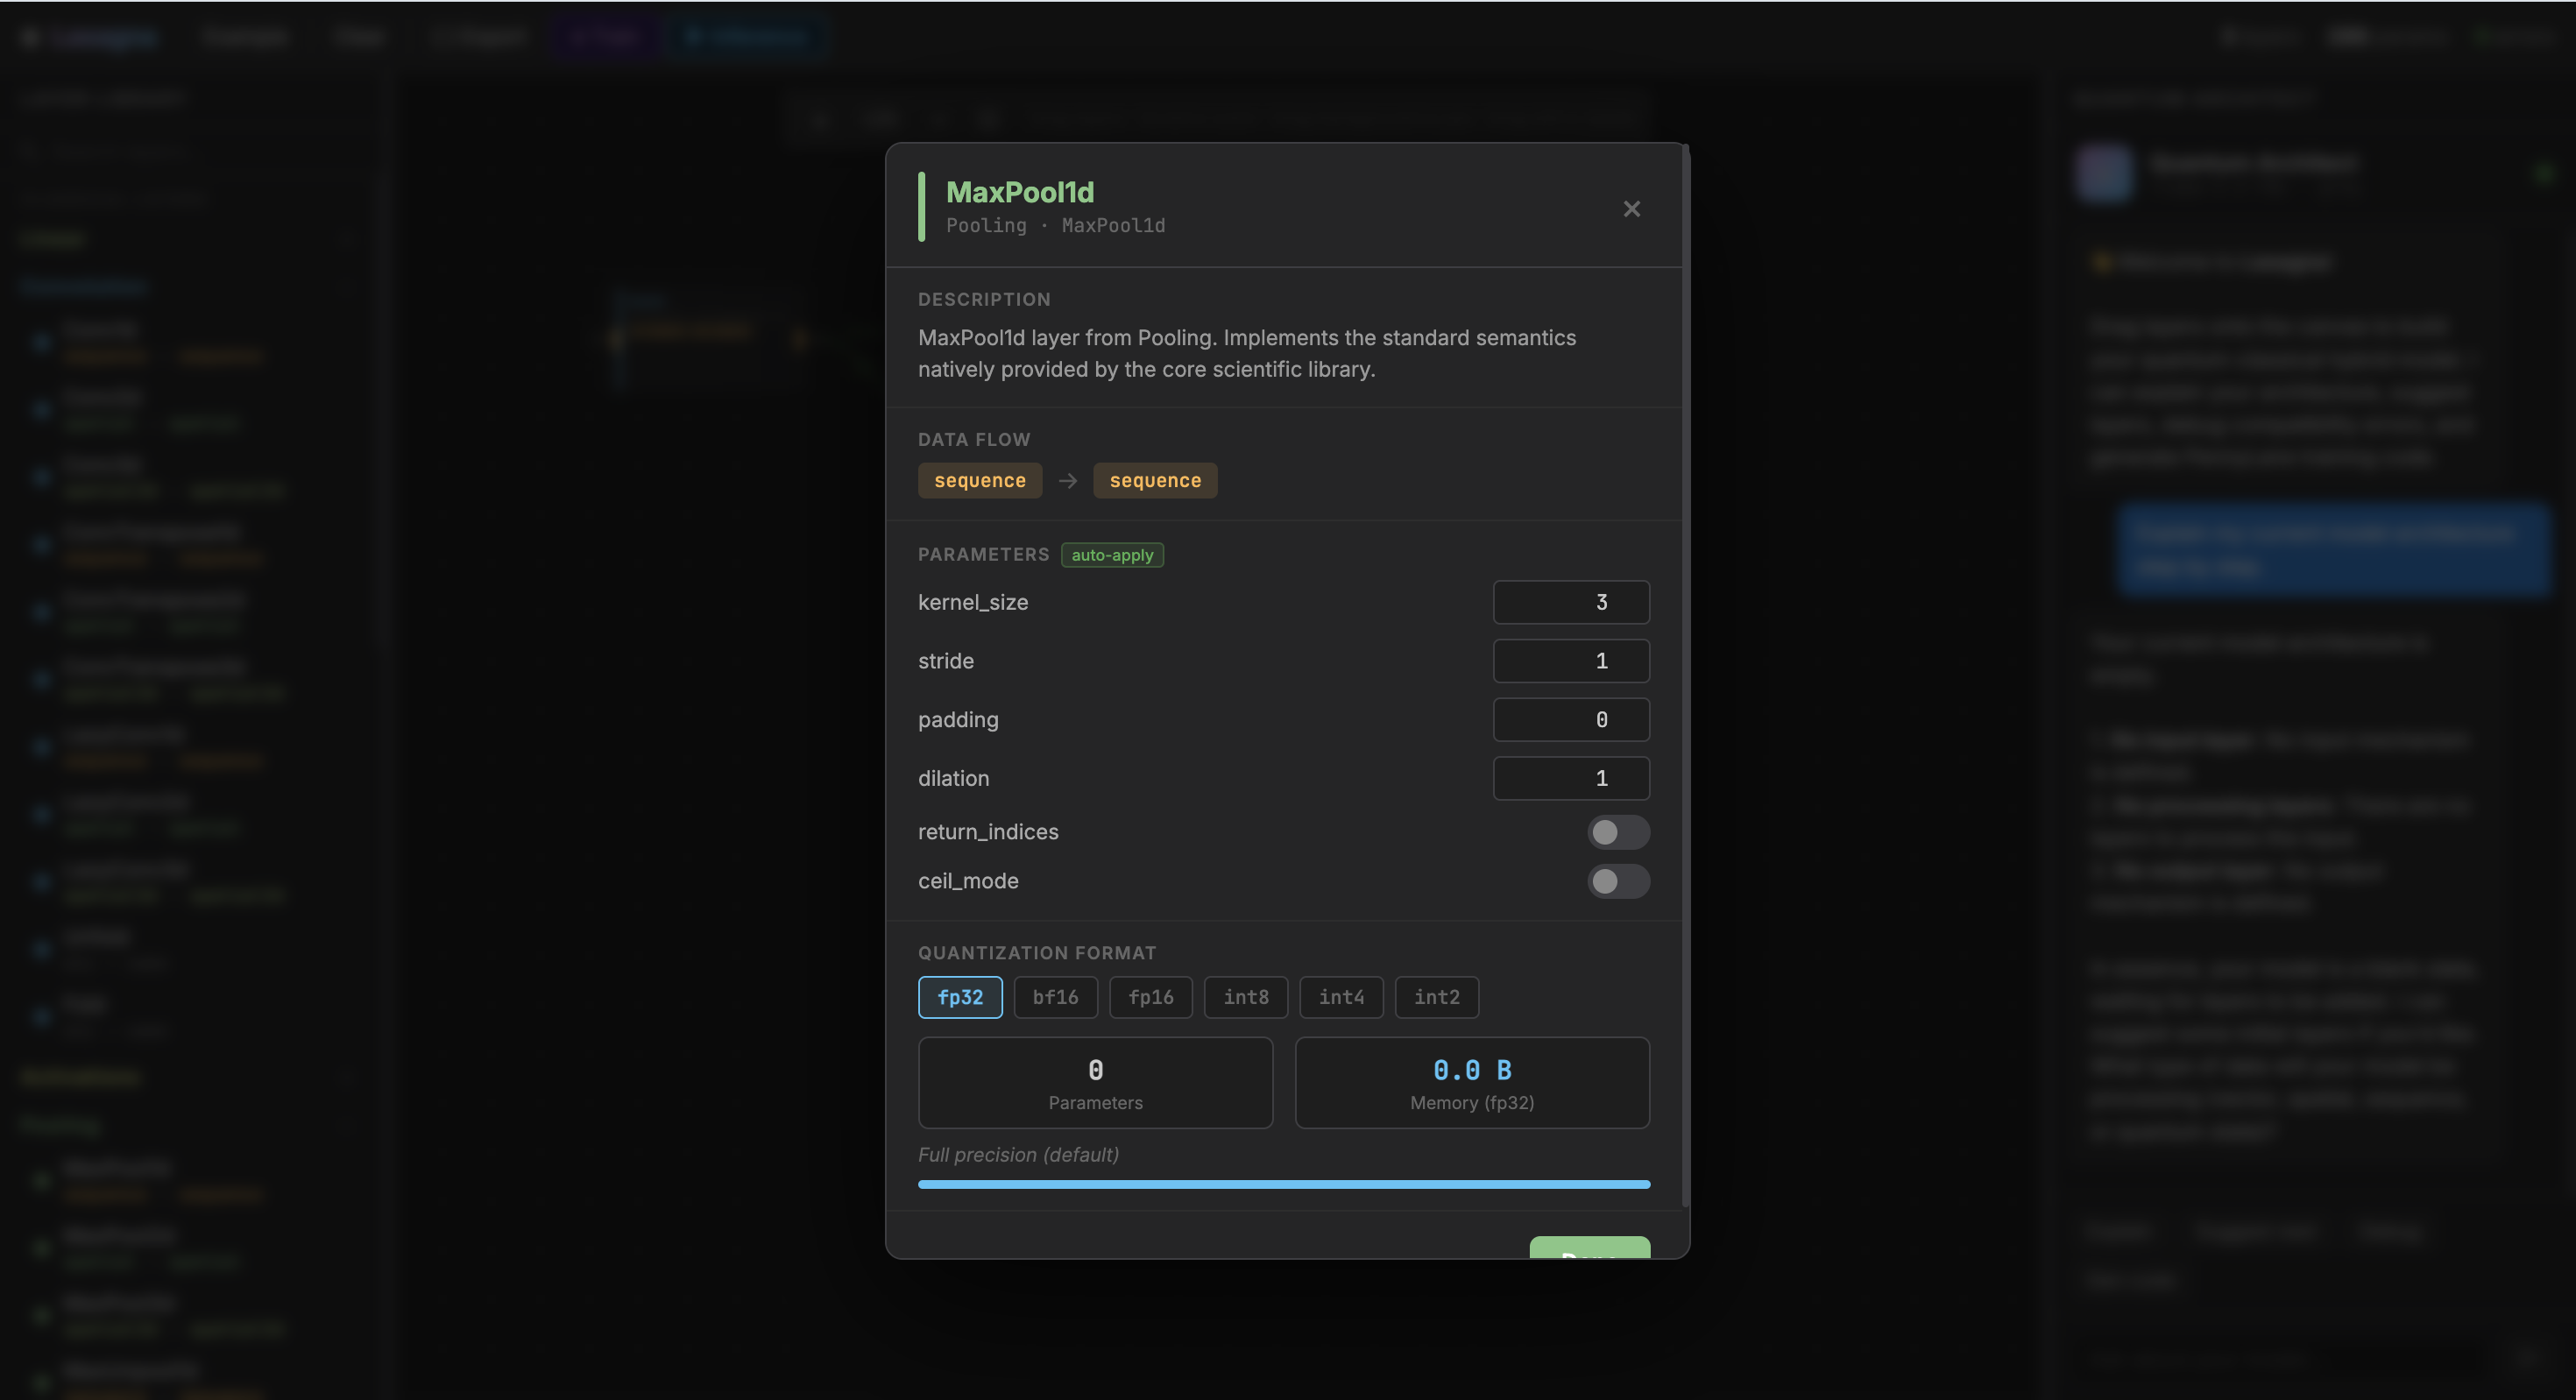Click the Memory (fp32) stat card

1471,1083
